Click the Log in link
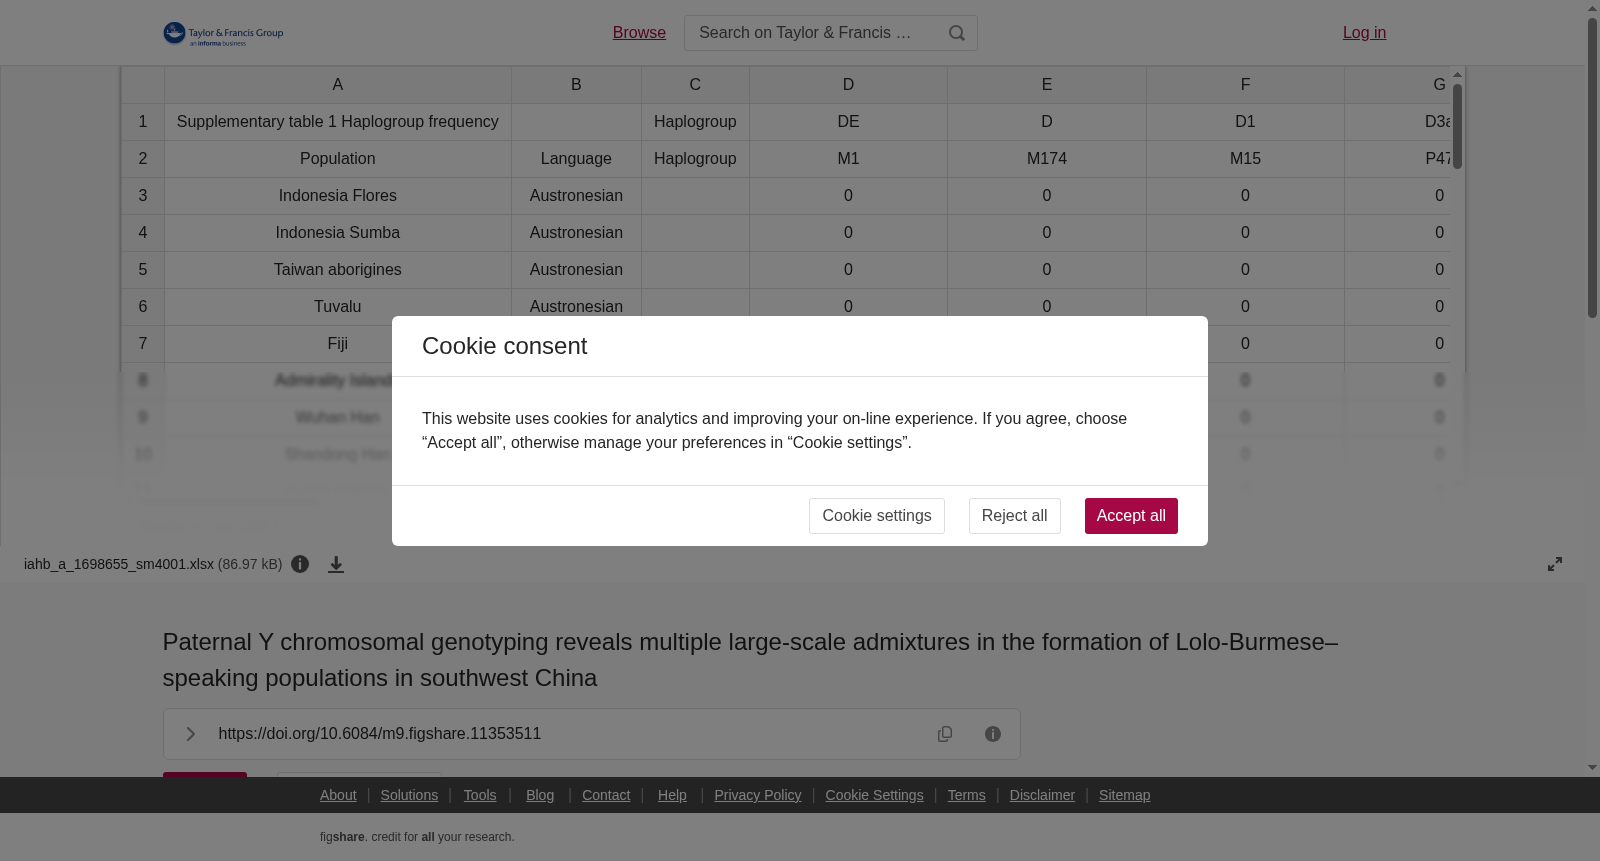Screen dimensions: 1600x861 pos(1364,33)
